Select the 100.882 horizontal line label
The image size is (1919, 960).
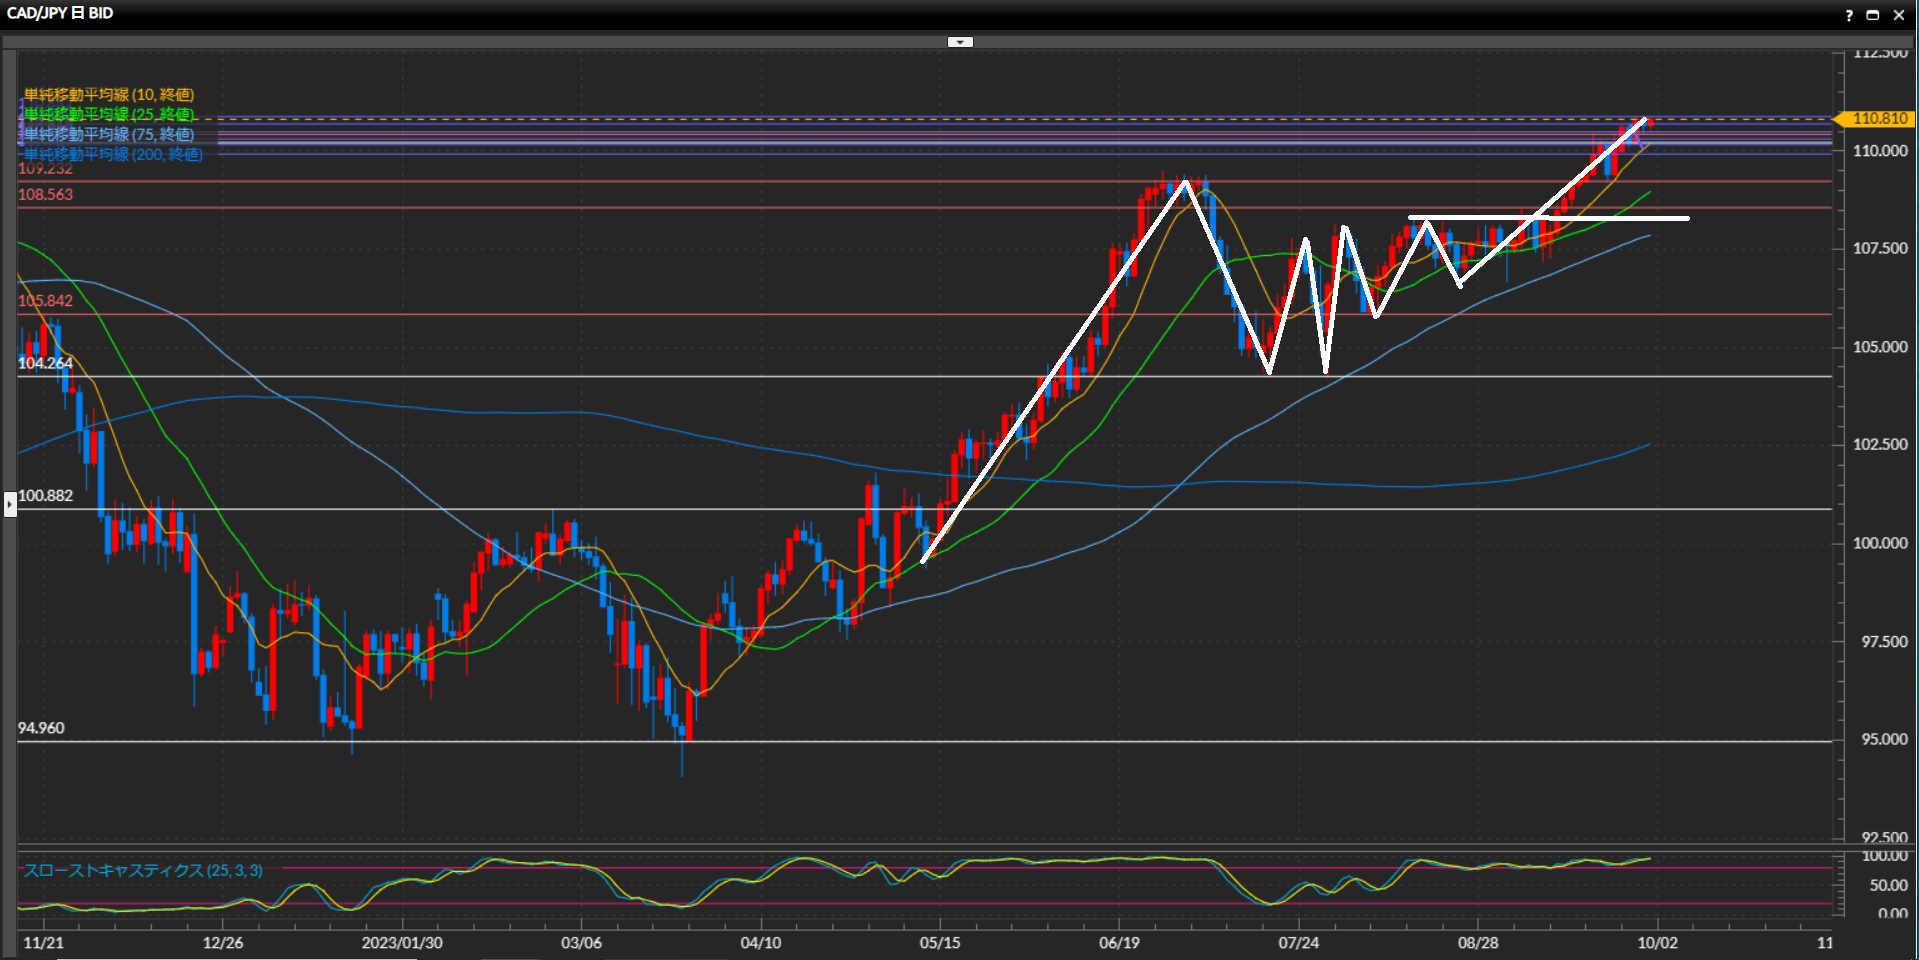46,496
